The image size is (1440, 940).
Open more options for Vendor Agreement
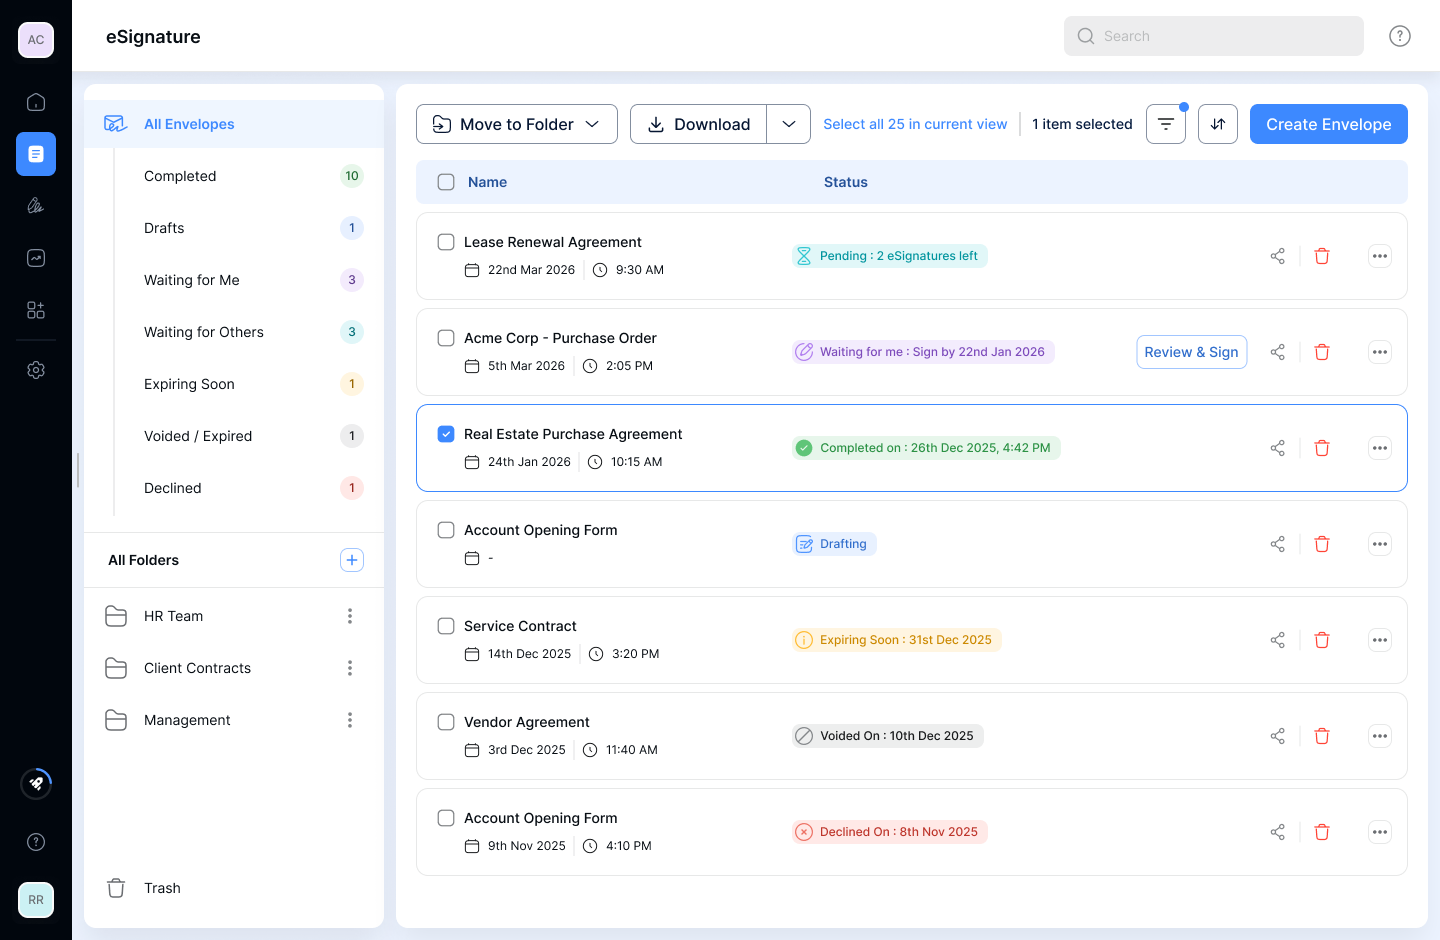(x=1379, y=736)
